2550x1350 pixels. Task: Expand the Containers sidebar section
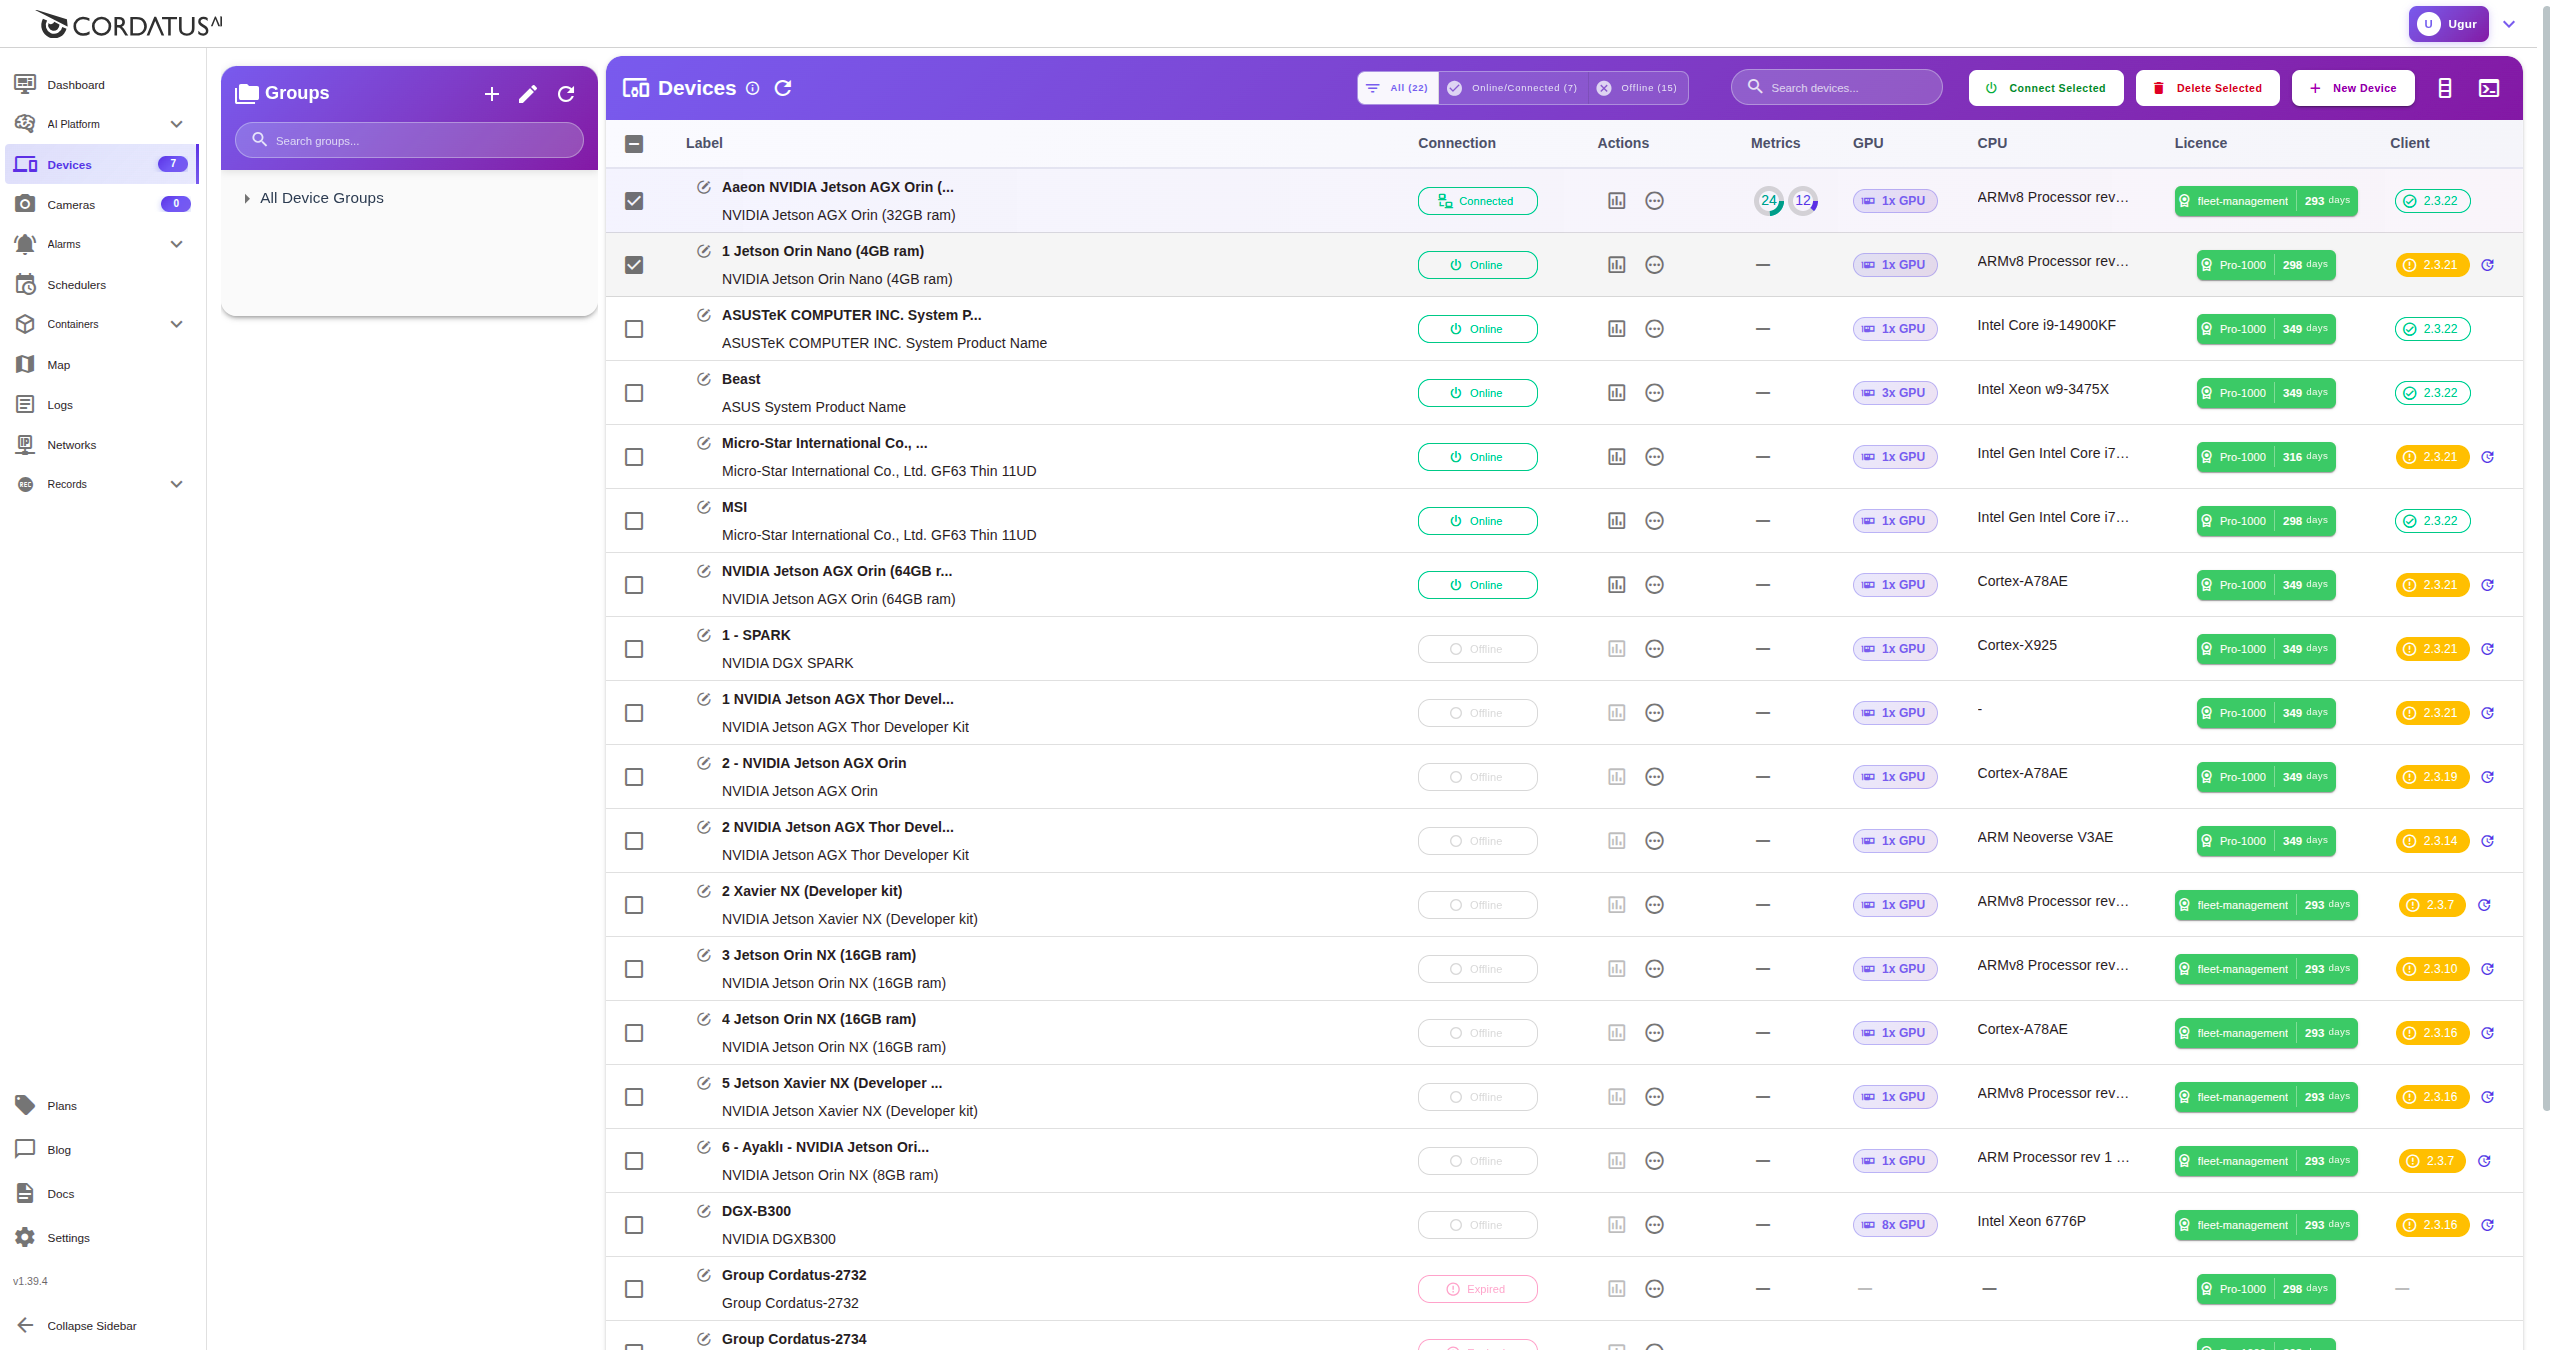[100, 323]
